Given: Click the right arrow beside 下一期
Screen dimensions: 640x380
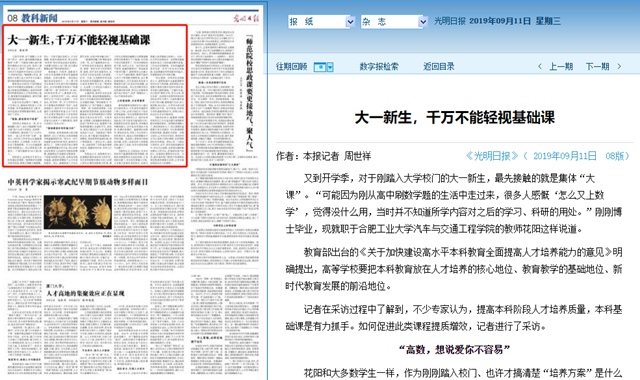Looking at the screenshot, I should tap(619, 67).
